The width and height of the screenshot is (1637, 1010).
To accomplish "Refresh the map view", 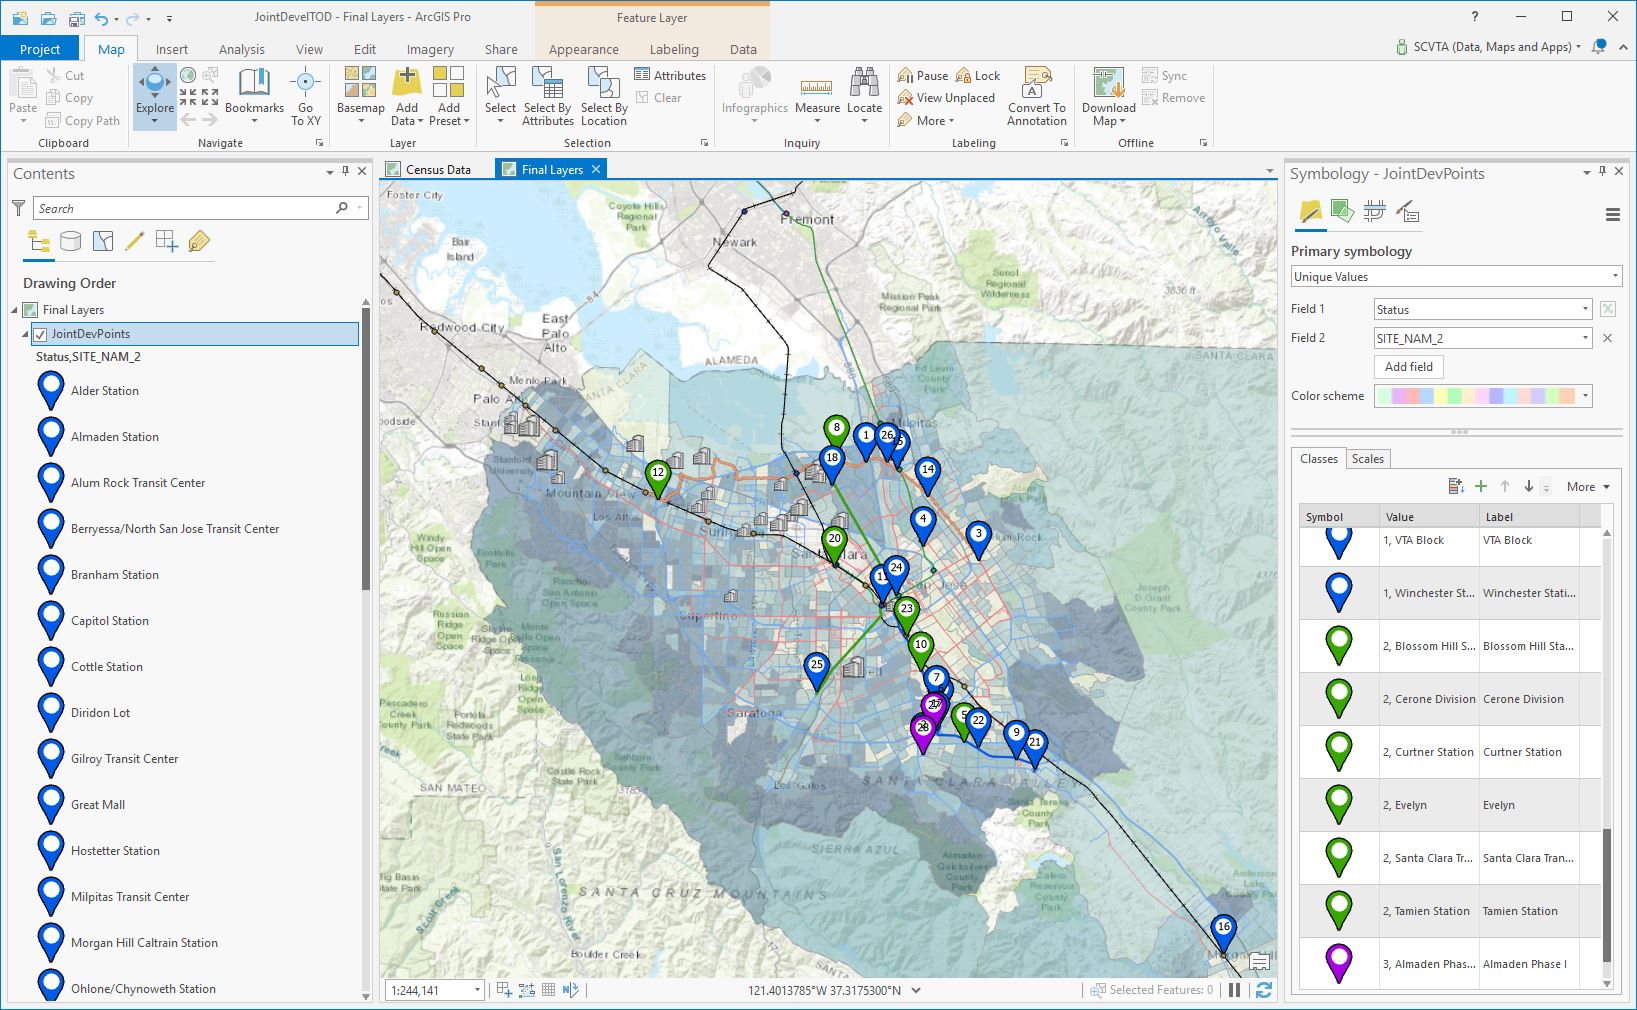I will [1264, 990].
